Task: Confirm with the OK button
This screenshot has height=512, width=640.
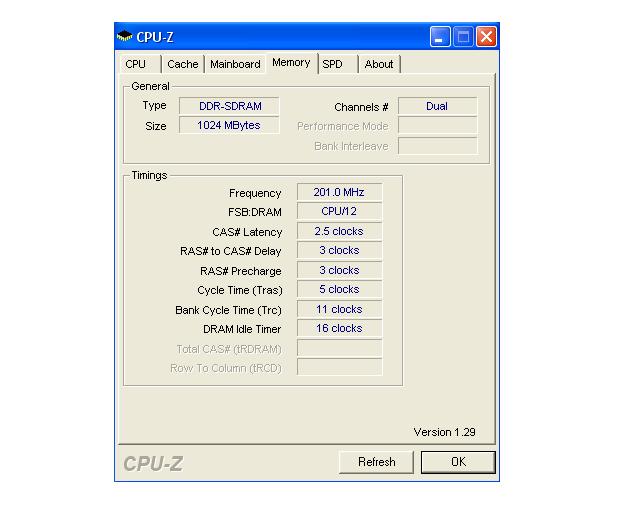Action: pyautogui.click(x=458, y=462)
